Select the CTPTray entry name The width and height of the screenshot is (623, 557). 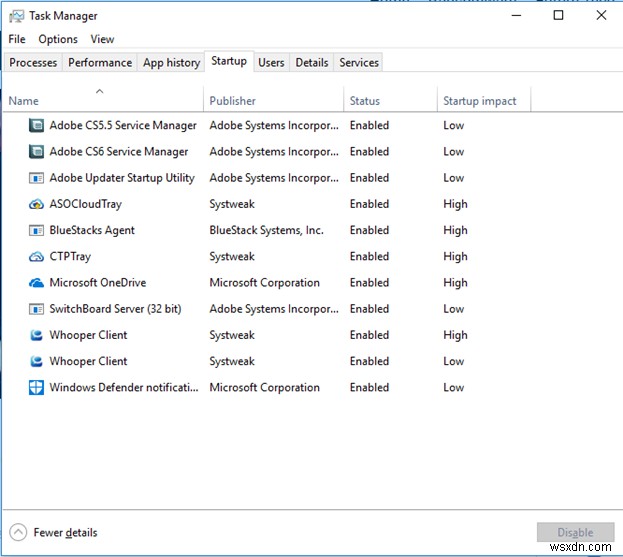click(x=70, y=257)
